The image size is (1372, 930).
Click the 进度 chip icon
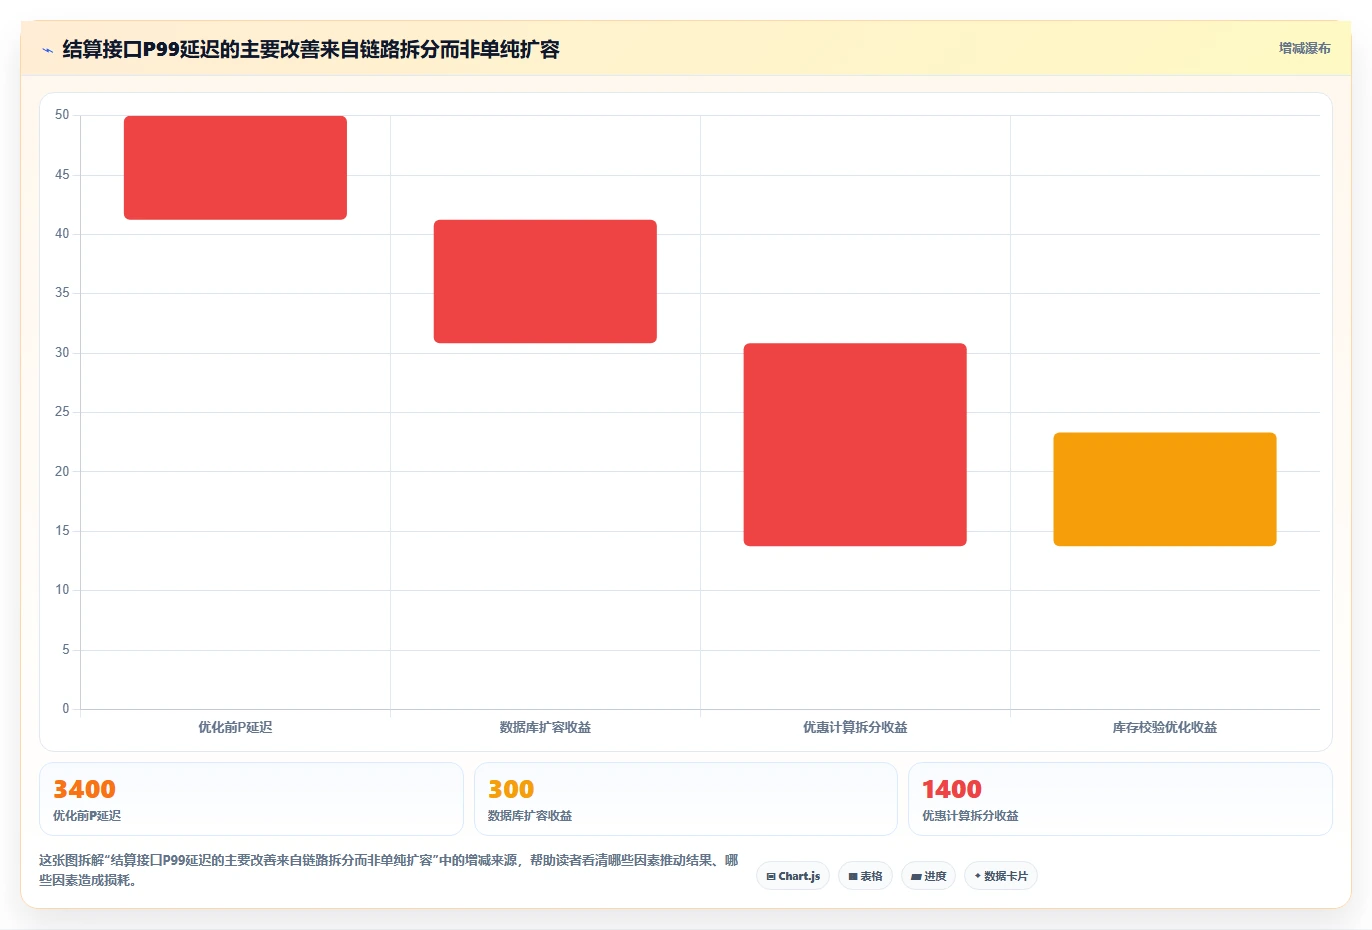916,877
